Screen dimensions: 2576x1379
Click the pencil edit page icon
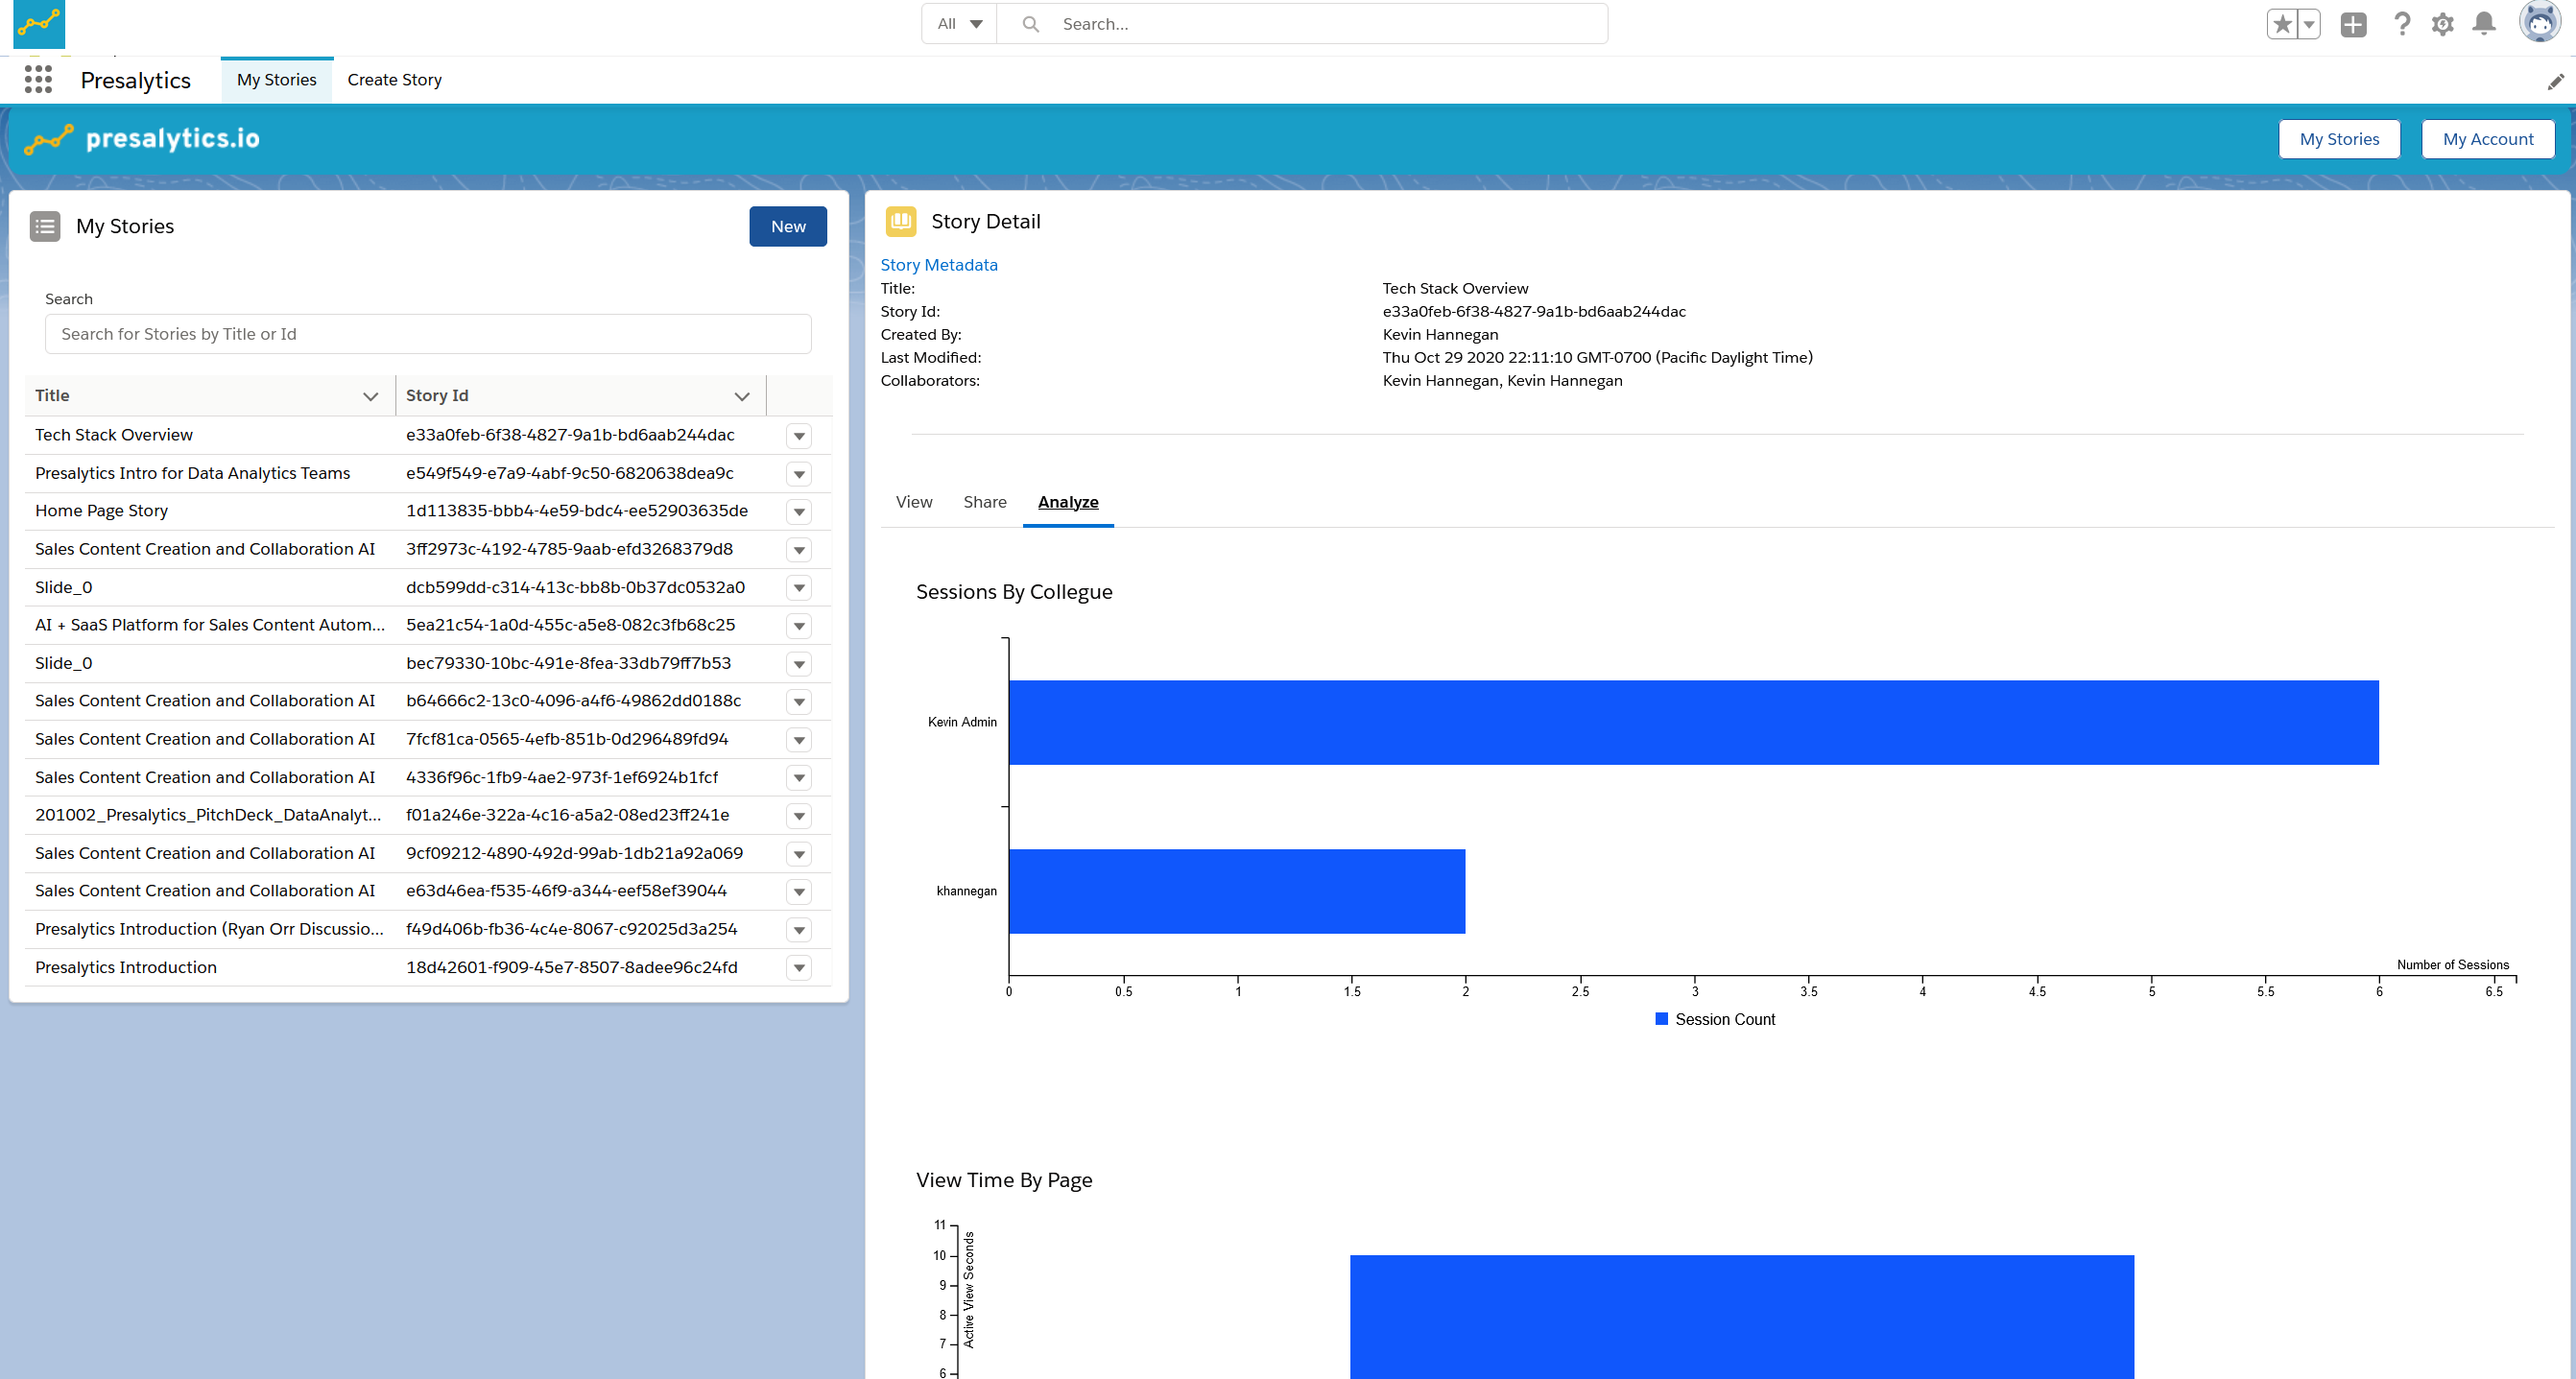tap(2555, 82)
